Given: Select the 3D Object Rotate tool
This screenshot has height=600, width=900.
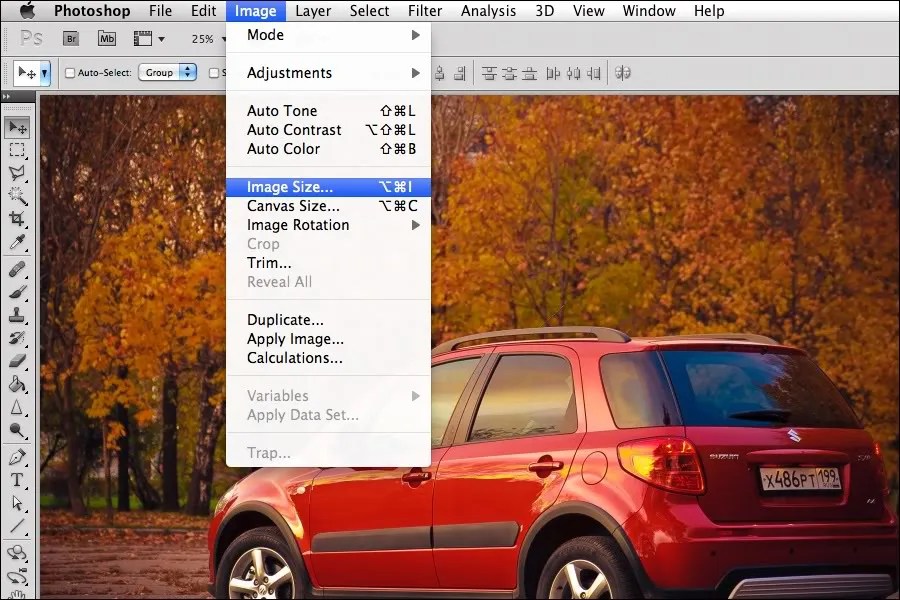Looking at the screenshot, I should pos(17,553).
